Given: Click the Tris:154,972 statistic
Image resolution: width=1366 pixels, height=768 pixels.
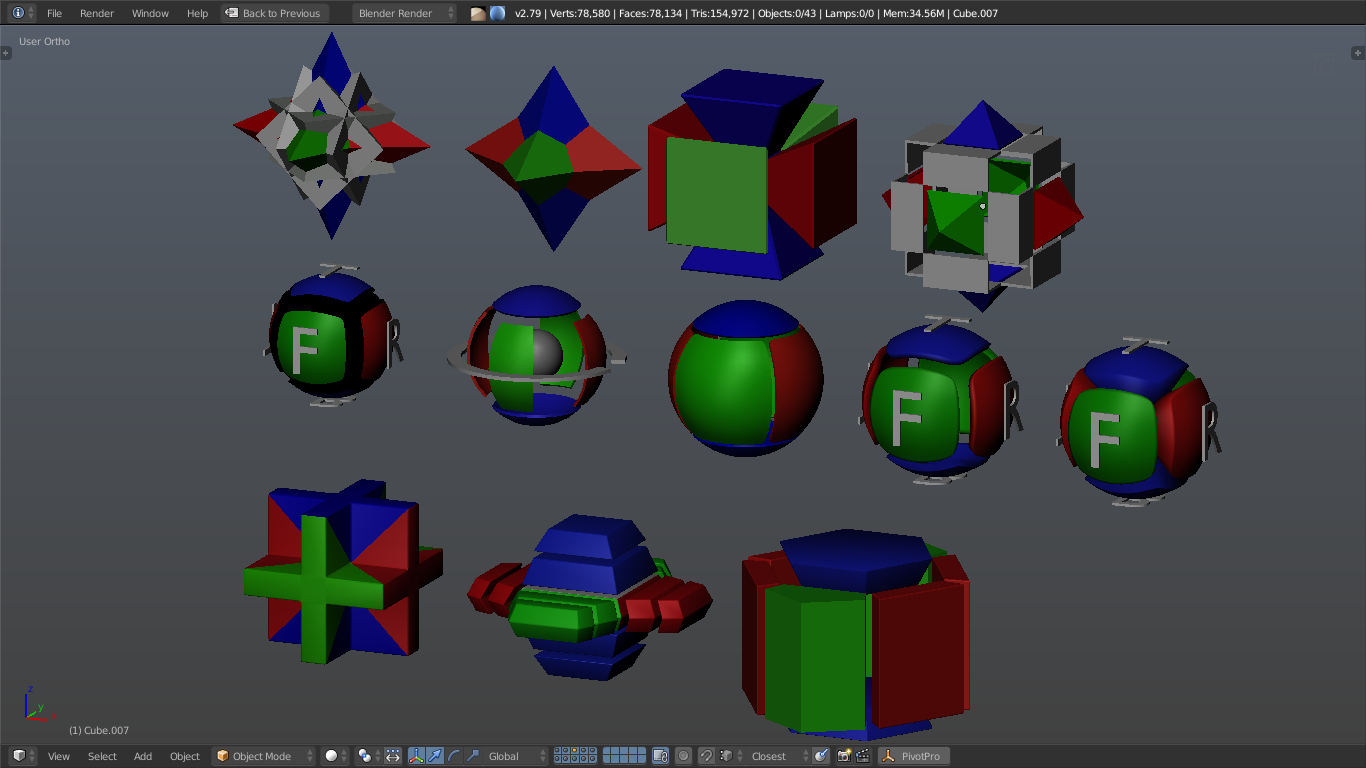Looking at the screenshot, I should click(x=720, y=13).
